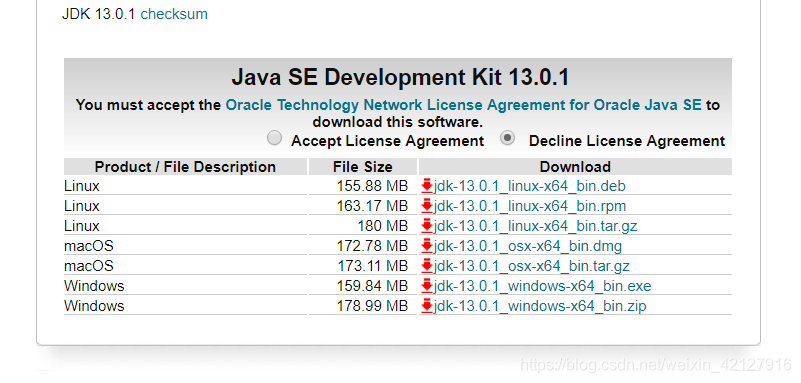The height and width of the screenshot is (383, 801).
Task: Click the Download column header
Action: 575,167
